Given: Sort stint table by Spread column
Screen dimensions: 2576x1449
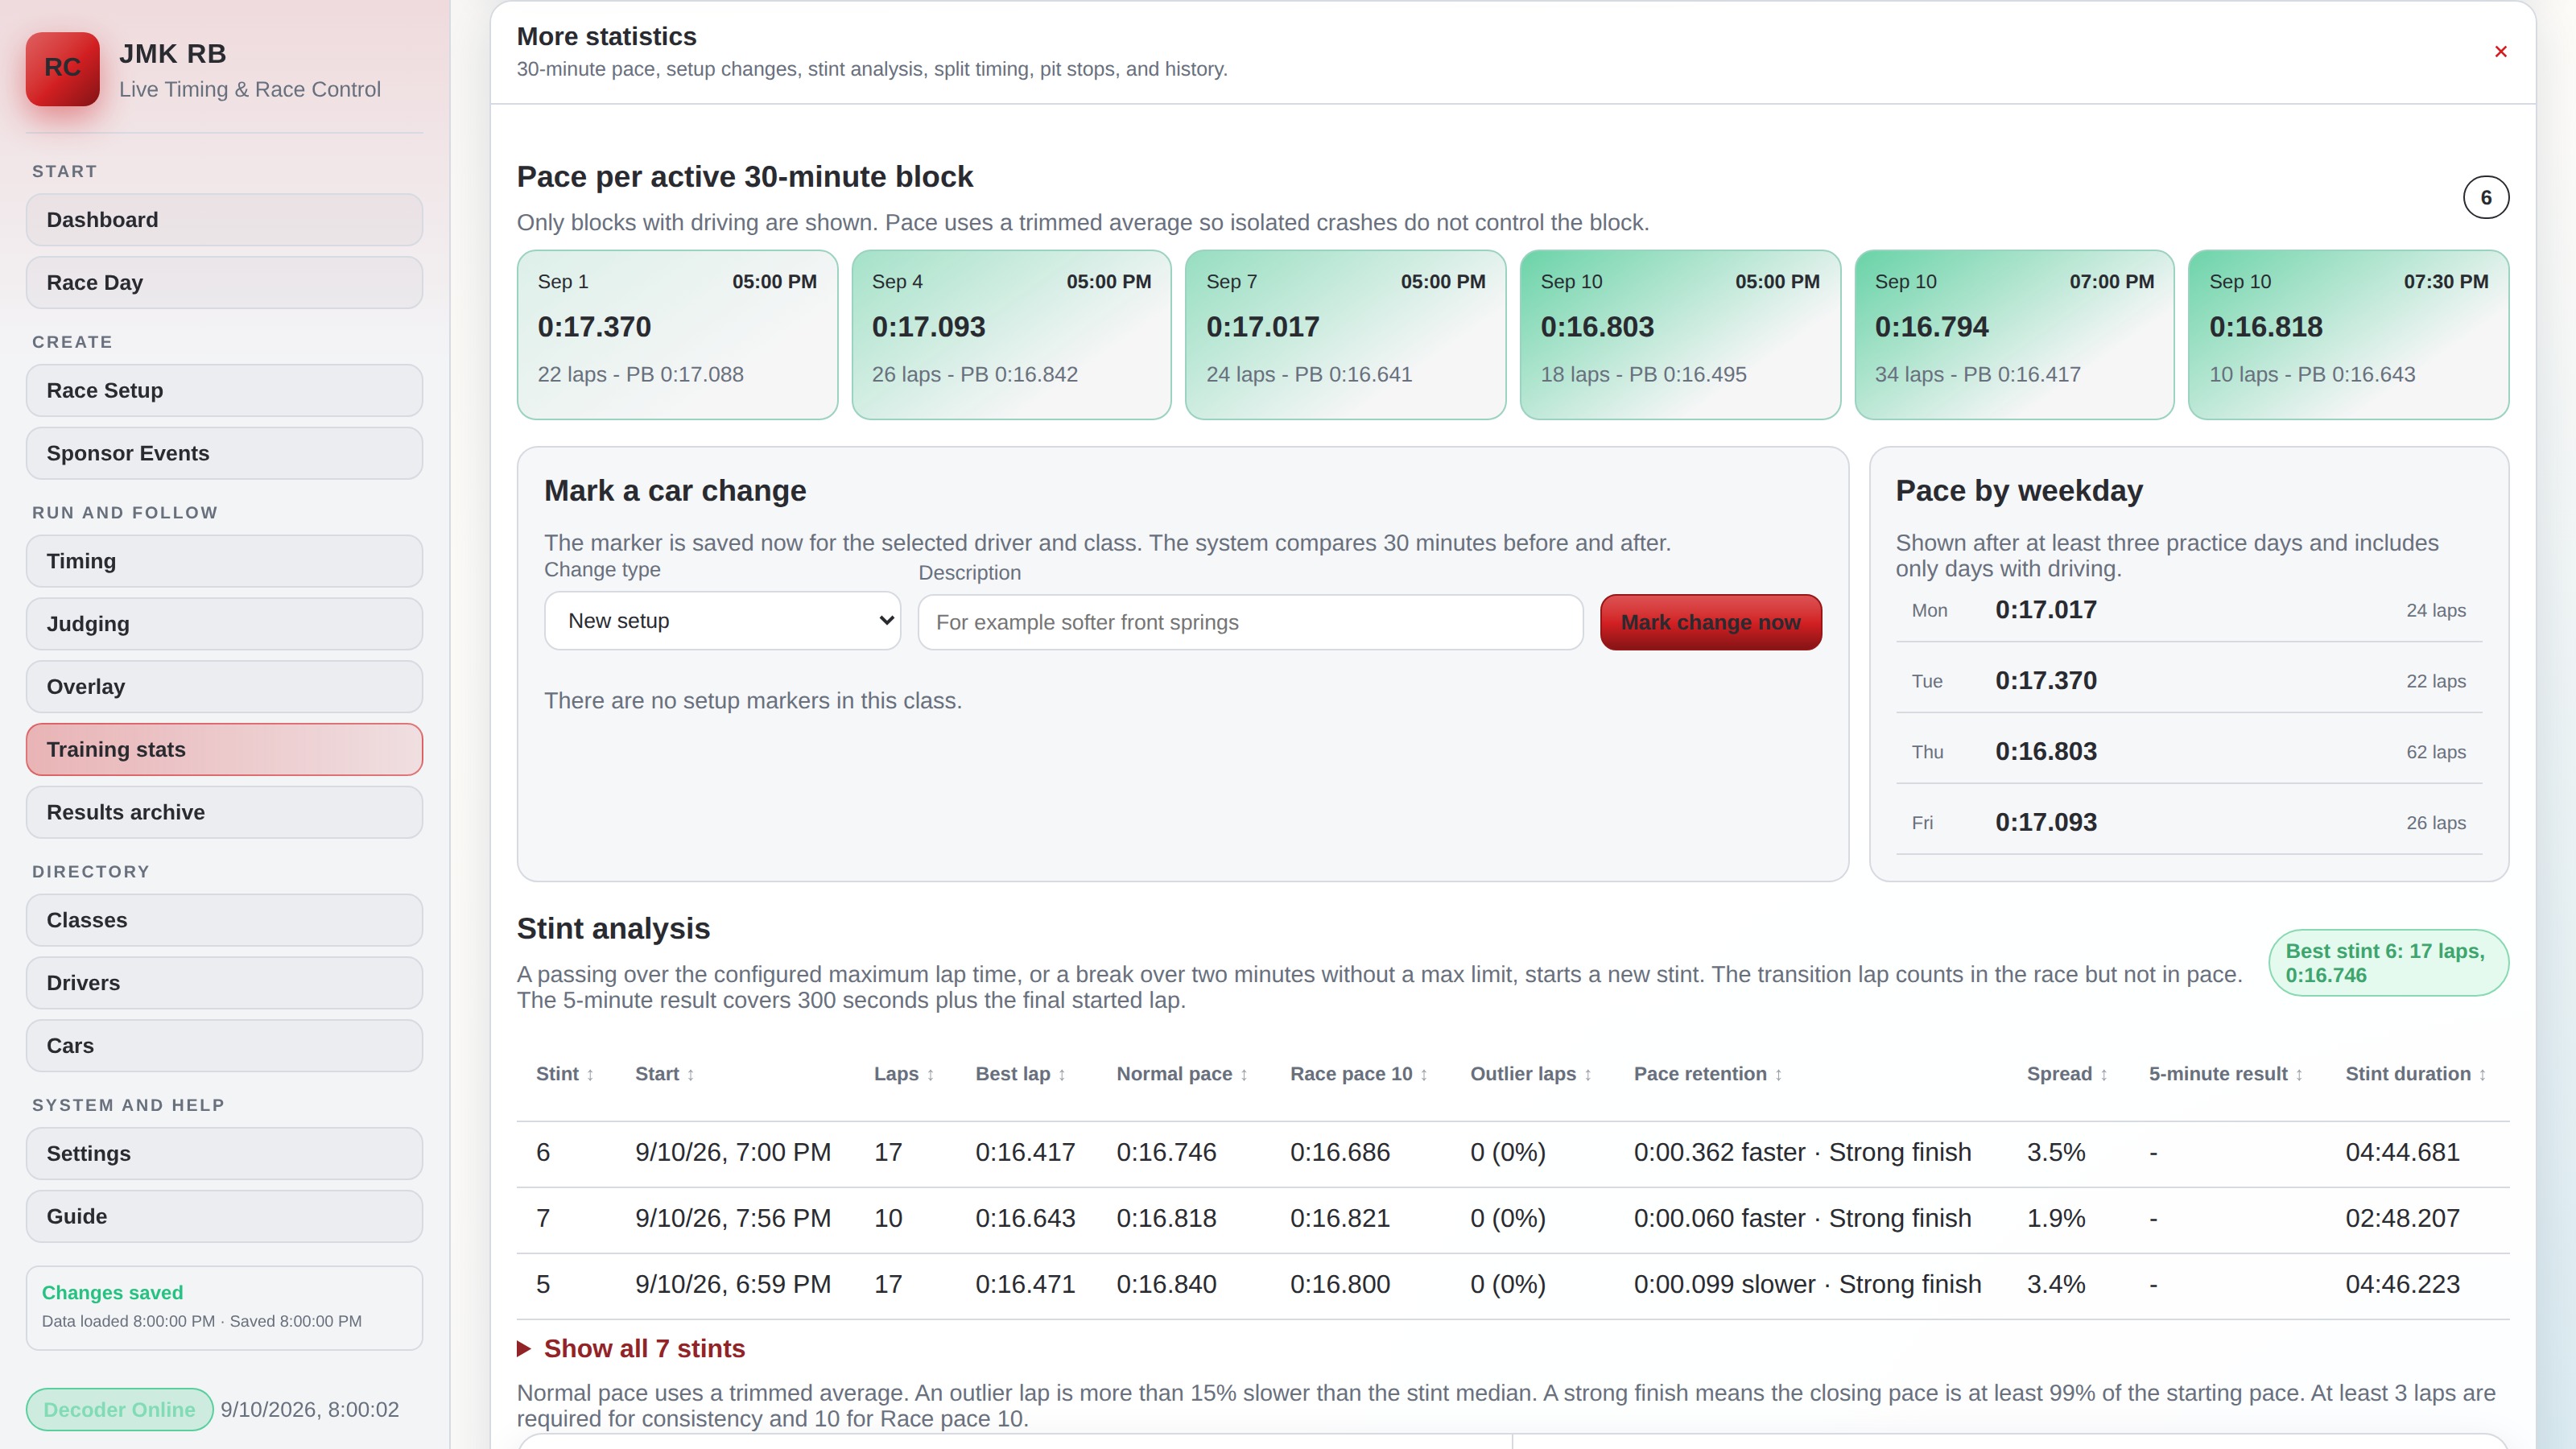Looking at the screenshot, I should (x=2067, y=1074).
